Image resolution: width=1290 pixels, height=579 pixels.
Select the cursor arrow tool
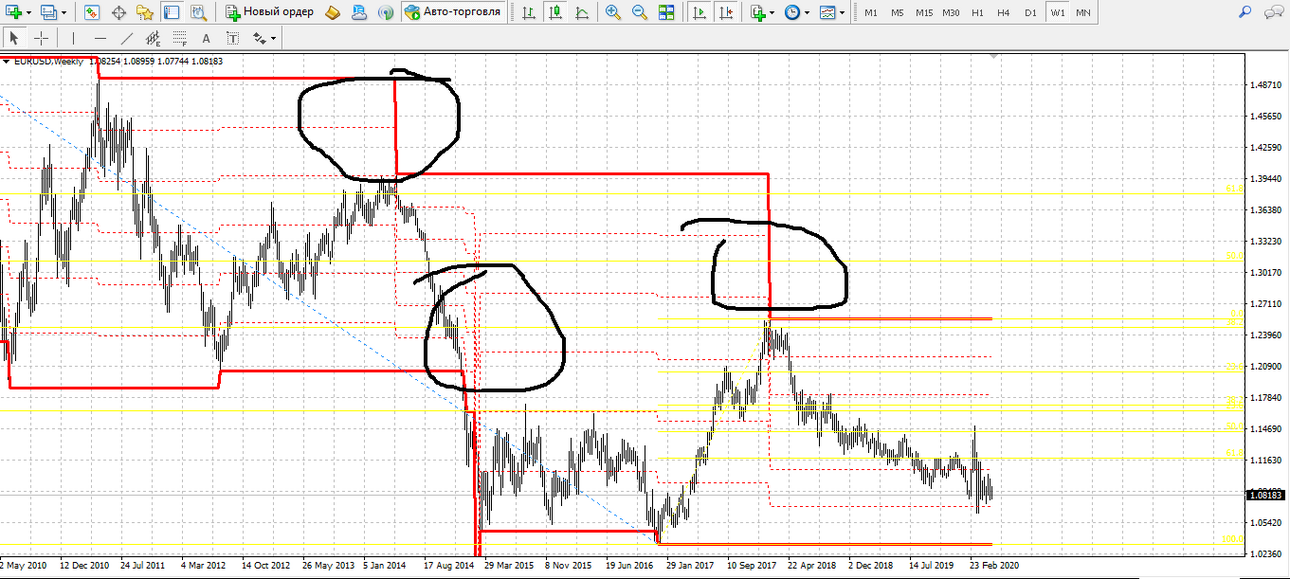14,38
